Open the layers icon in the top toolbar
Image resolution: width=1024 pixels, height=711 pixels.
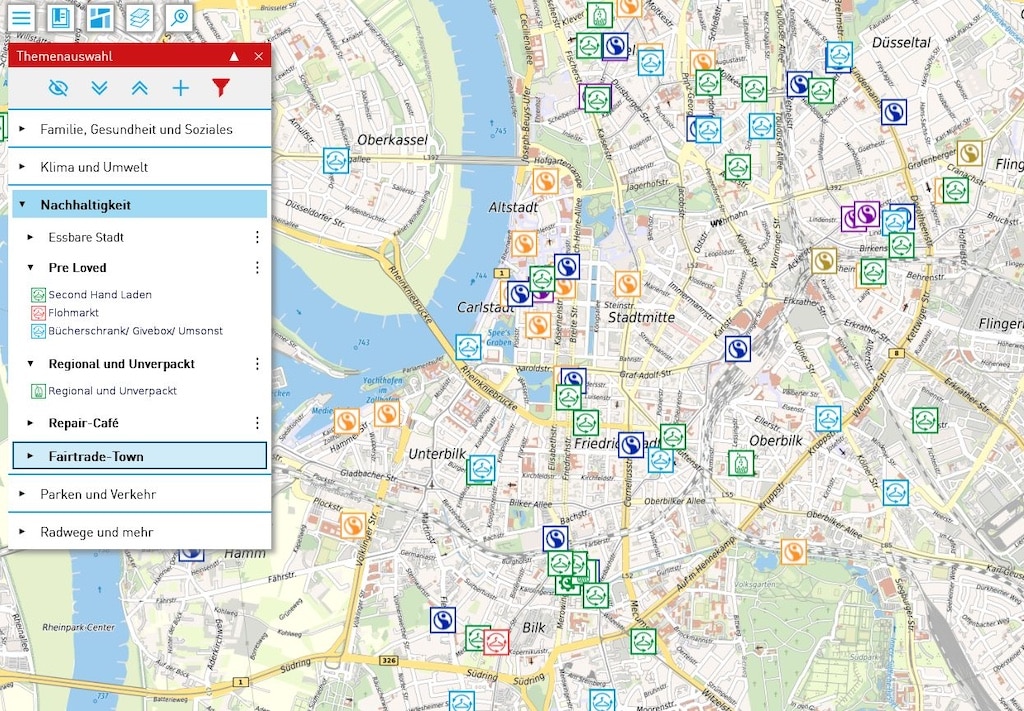tap(141, 17)
